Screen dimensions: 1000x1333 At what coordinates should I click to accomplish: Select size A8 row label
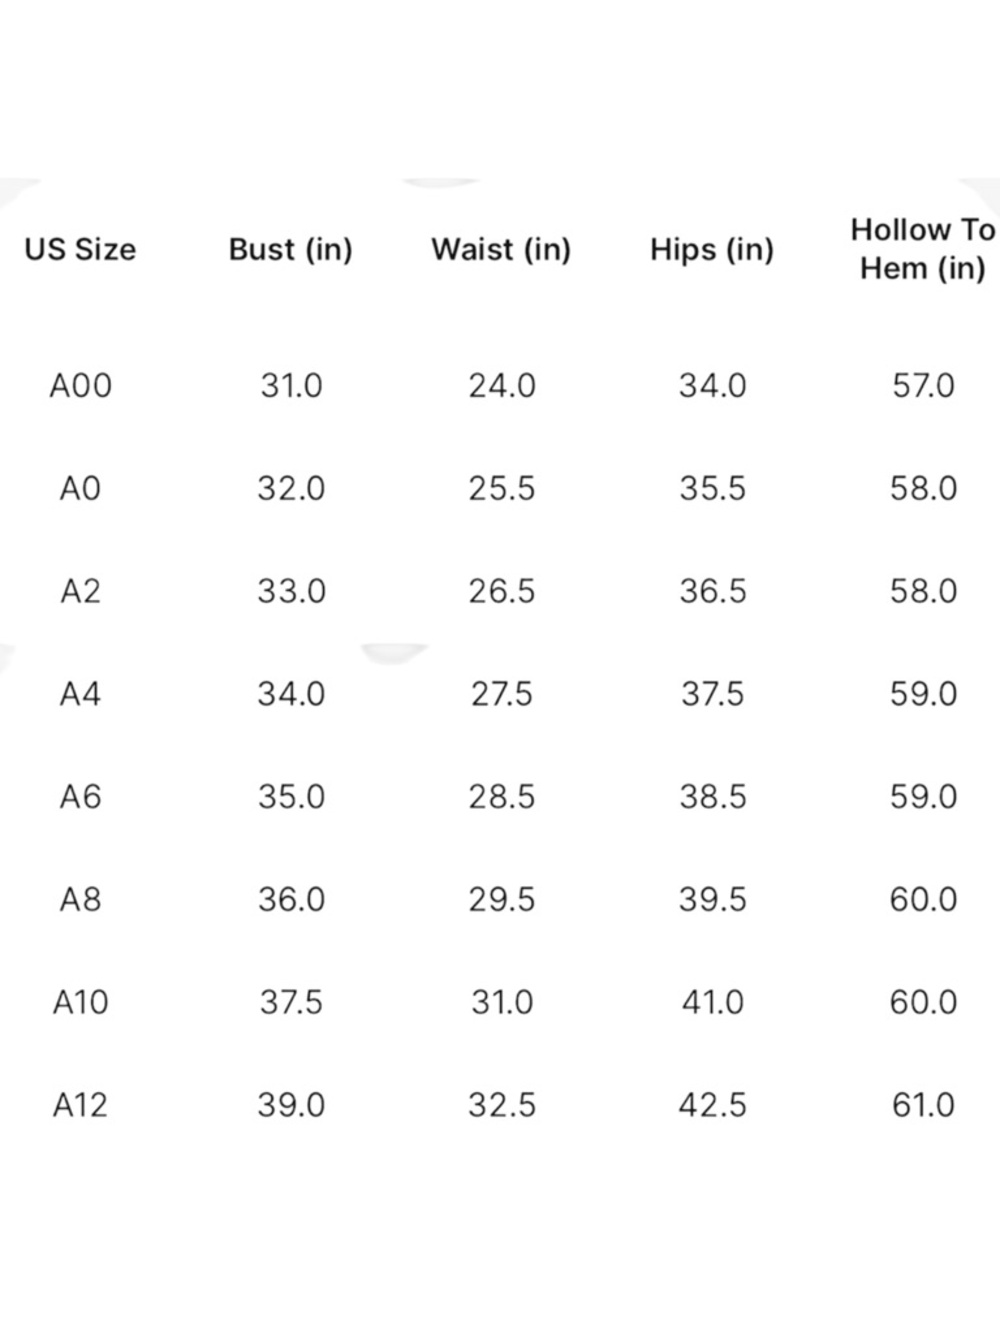click(81, 900)
